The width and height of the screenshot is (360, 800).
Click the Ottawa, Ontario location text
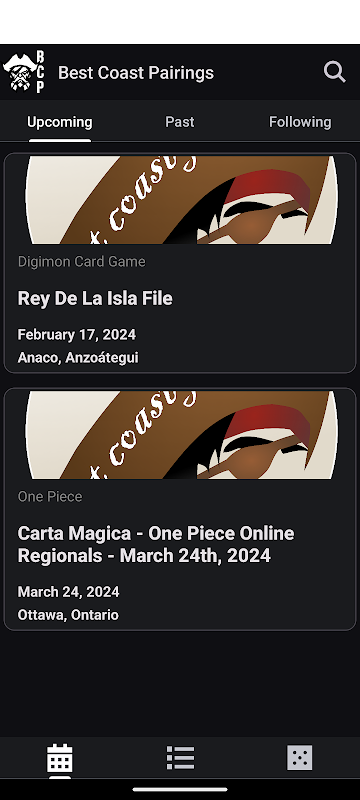point(68,615)
